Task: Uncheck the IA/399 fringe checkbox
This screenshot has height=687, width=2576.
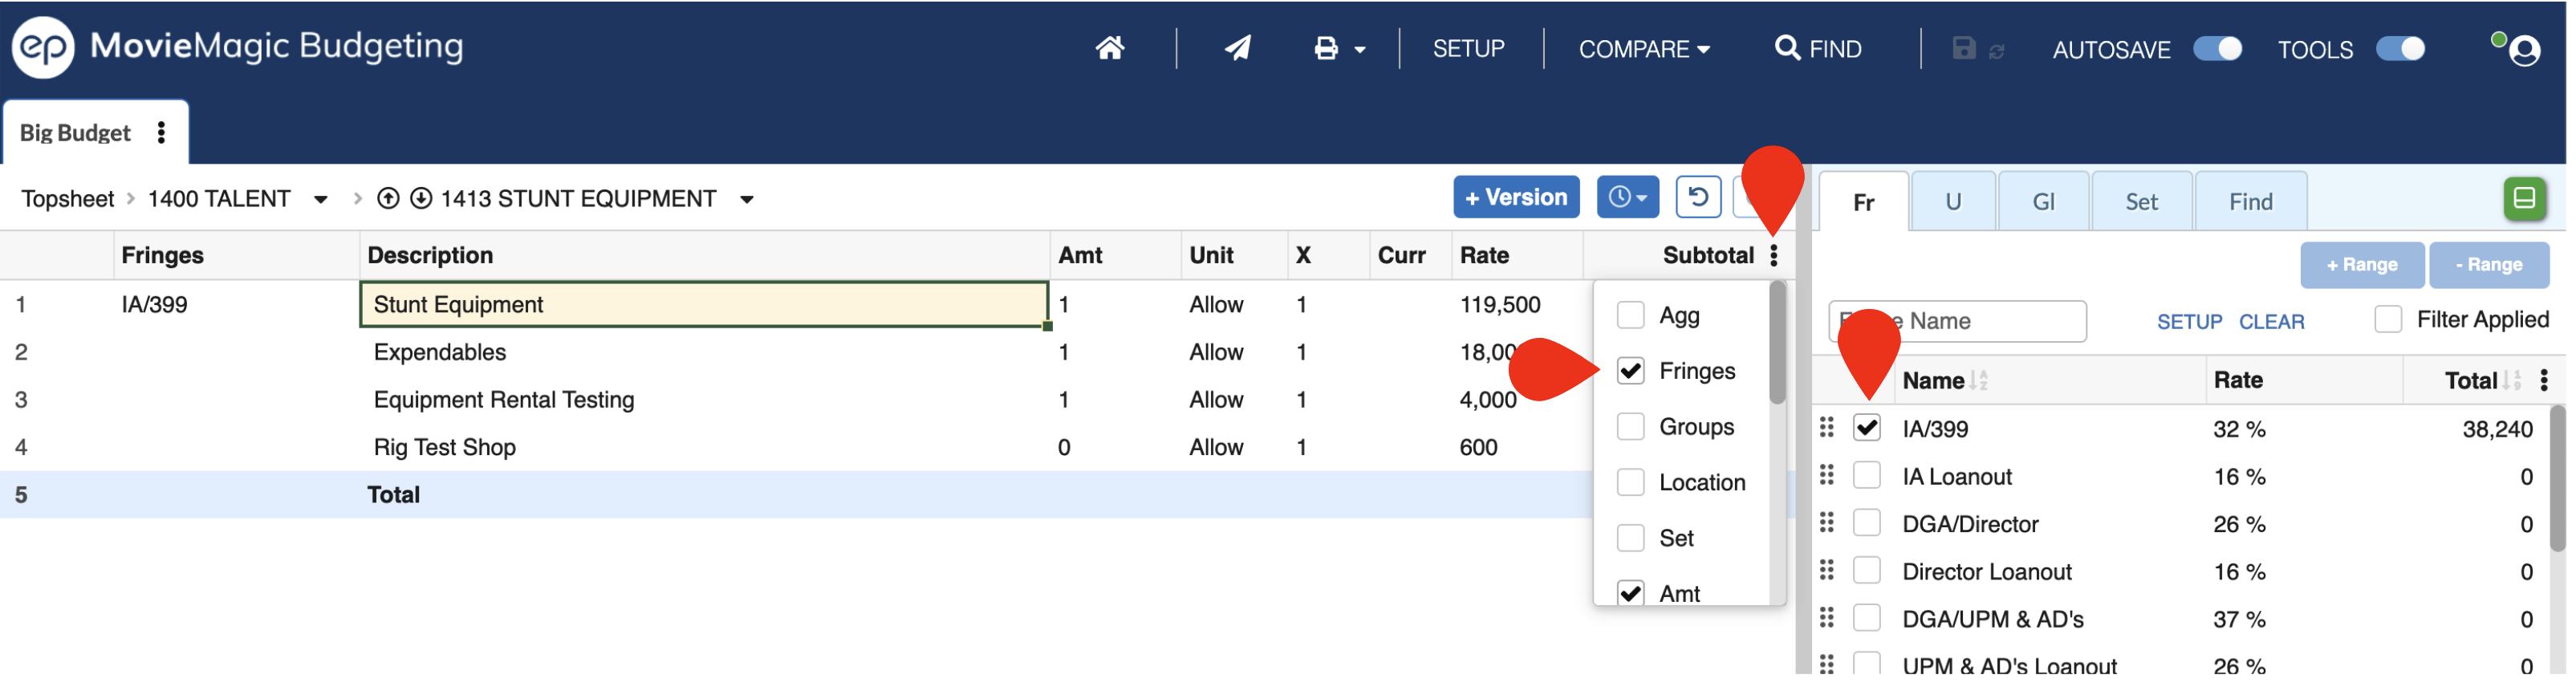Action: pos(1867,428)
